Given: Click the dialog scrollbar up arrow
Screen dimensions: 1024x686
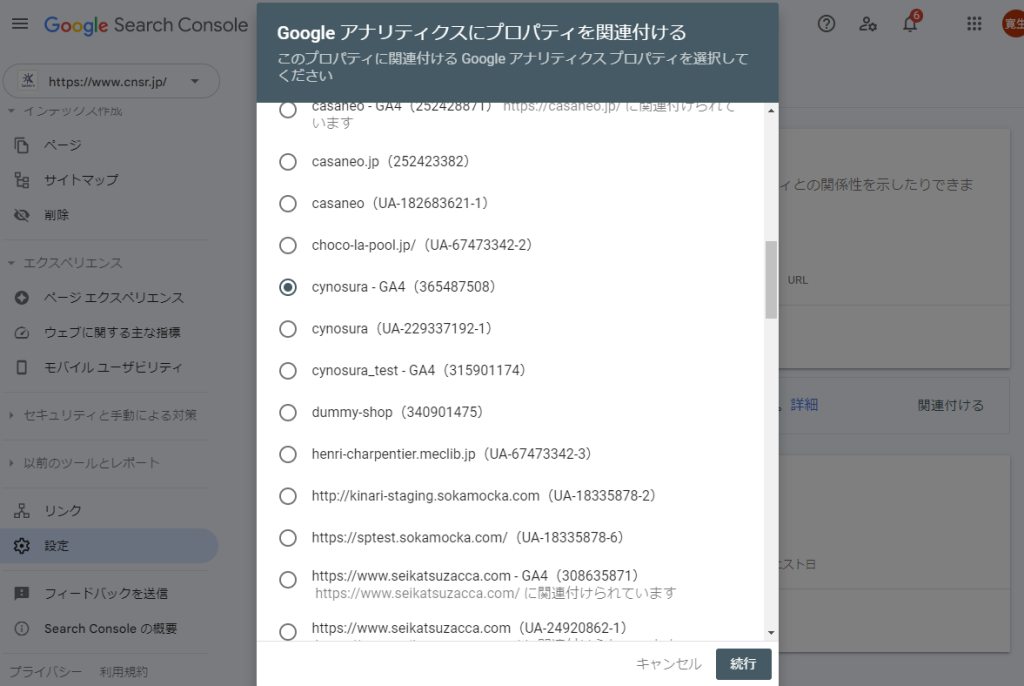Looking at the screenshot, I should [x=771, y=111].
